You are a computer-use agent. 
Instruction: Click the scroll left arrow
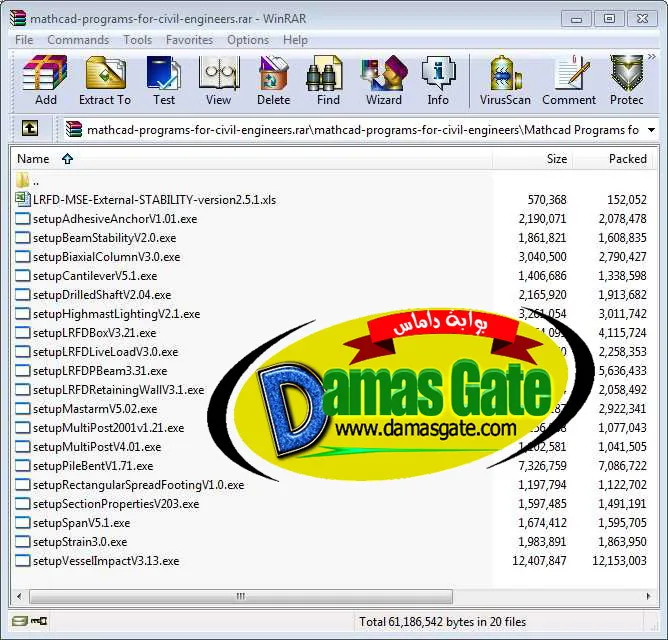[x=19, y=596]
